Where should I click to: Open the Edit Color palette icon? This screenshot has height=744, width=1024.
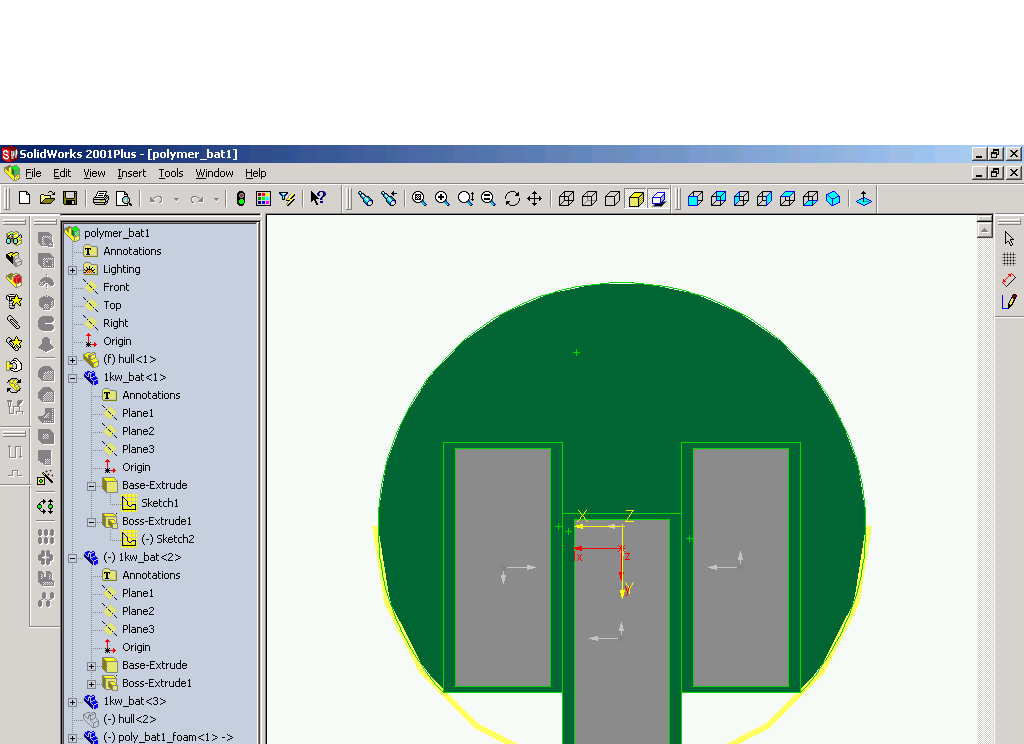coord(263,199)
